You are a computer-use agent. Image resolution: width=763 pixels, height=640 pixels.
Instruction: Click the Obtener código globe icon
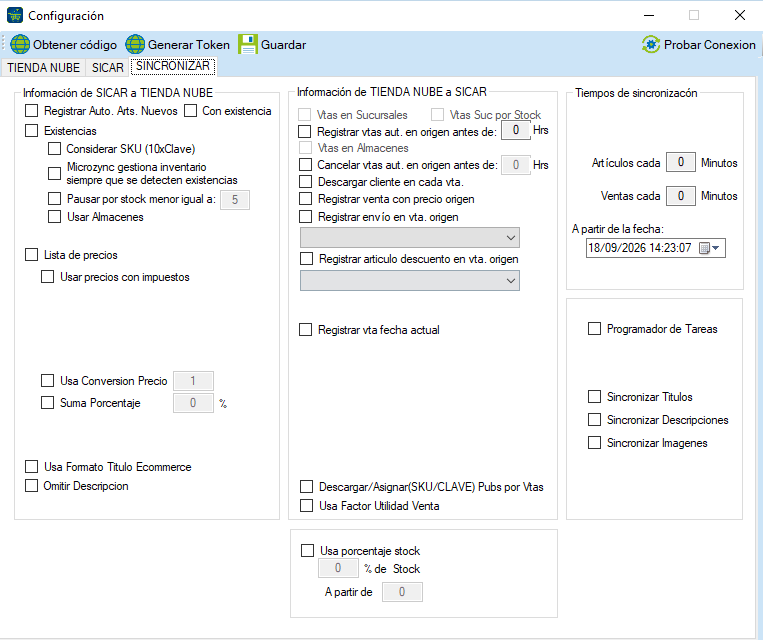(20, 44)
